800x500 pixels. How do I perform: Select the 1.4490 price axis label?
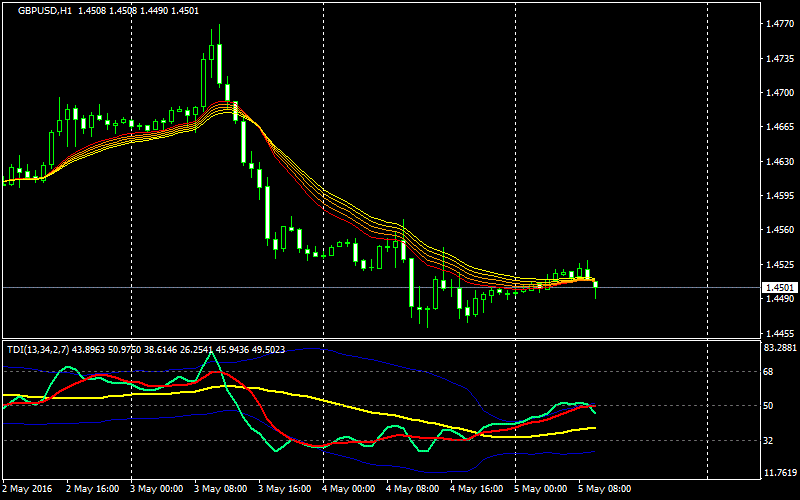tap(780, 299)
